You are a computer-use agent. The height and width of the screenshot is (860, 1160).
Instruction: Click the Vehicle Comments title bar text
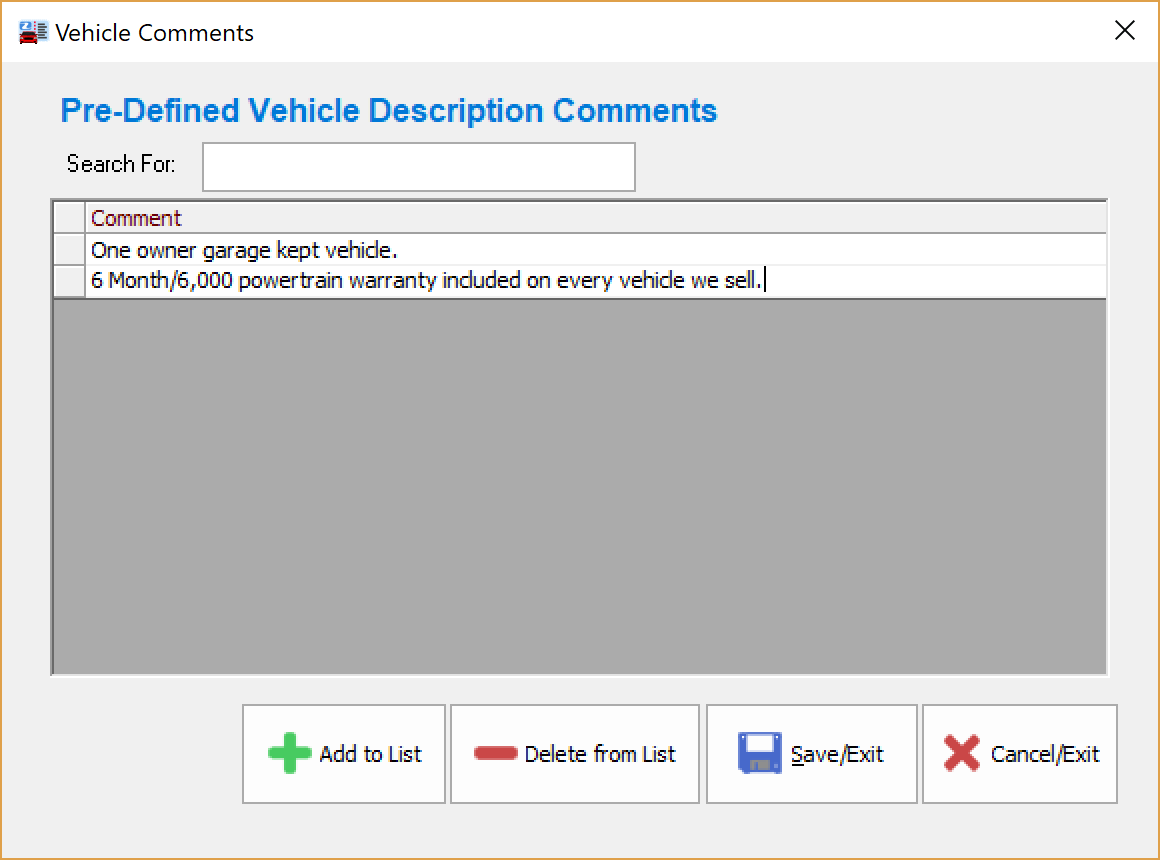point(155,31)
